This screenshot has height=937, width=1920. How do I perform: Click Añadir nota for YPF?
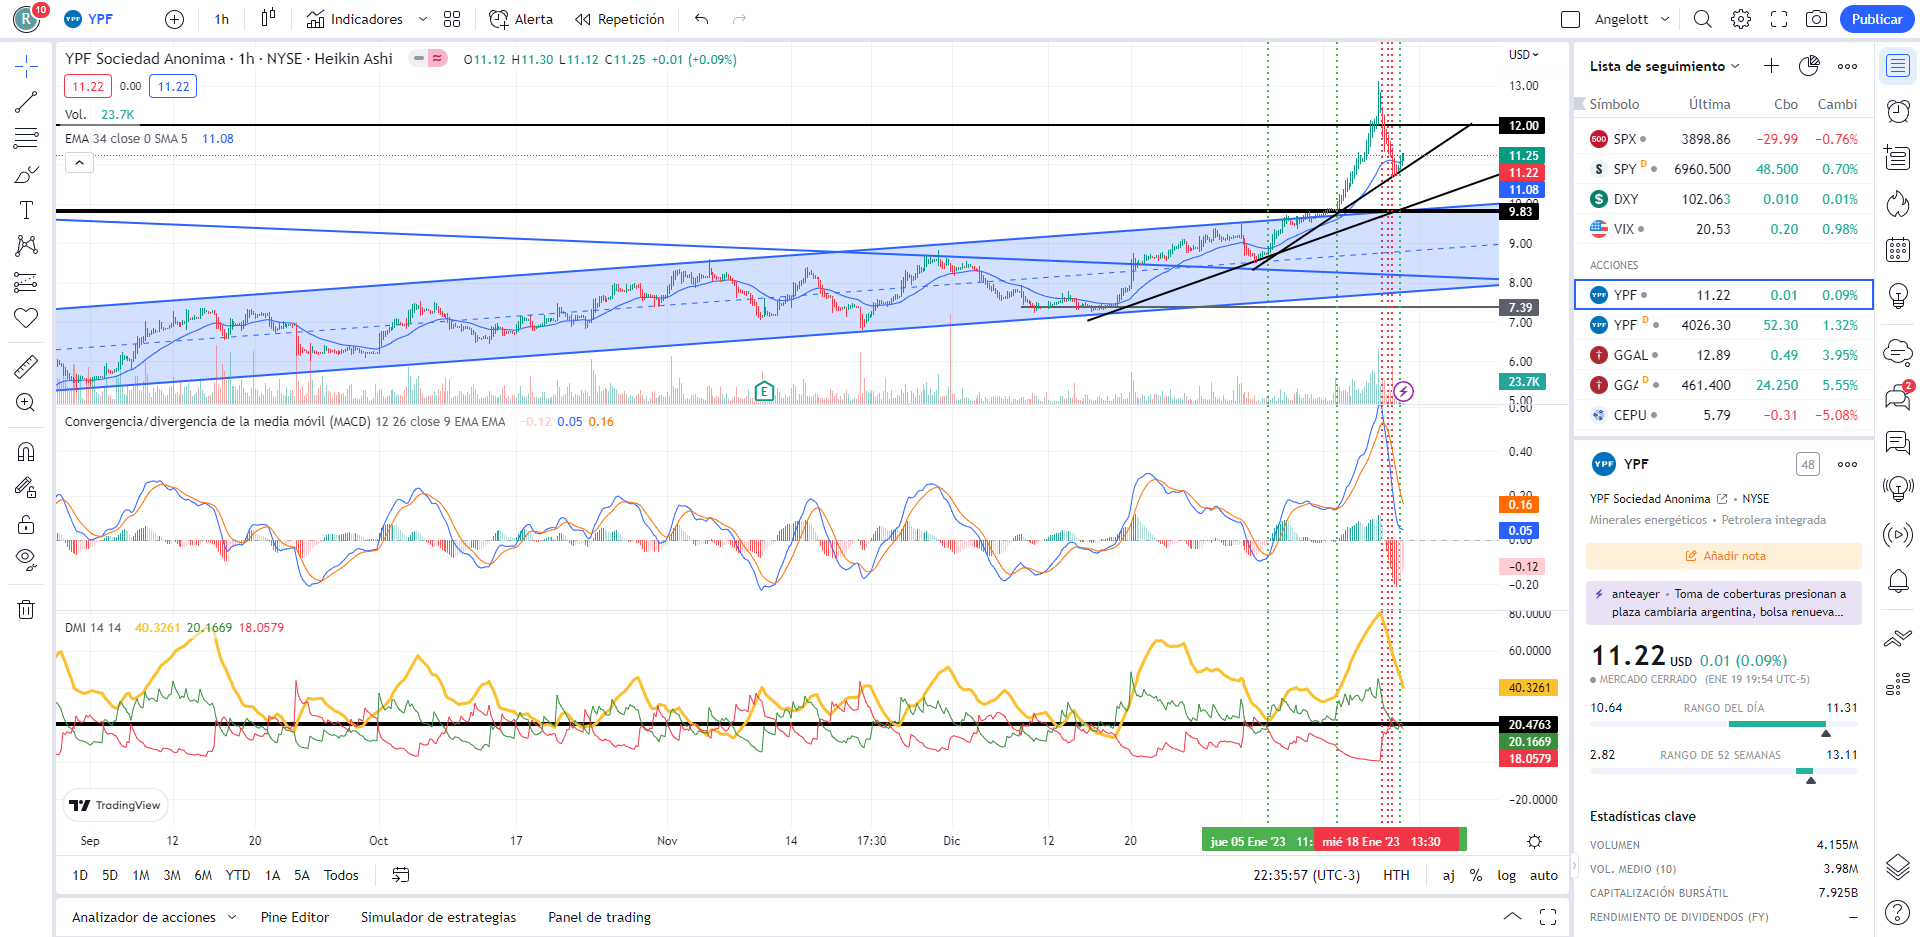(1724, 556)
